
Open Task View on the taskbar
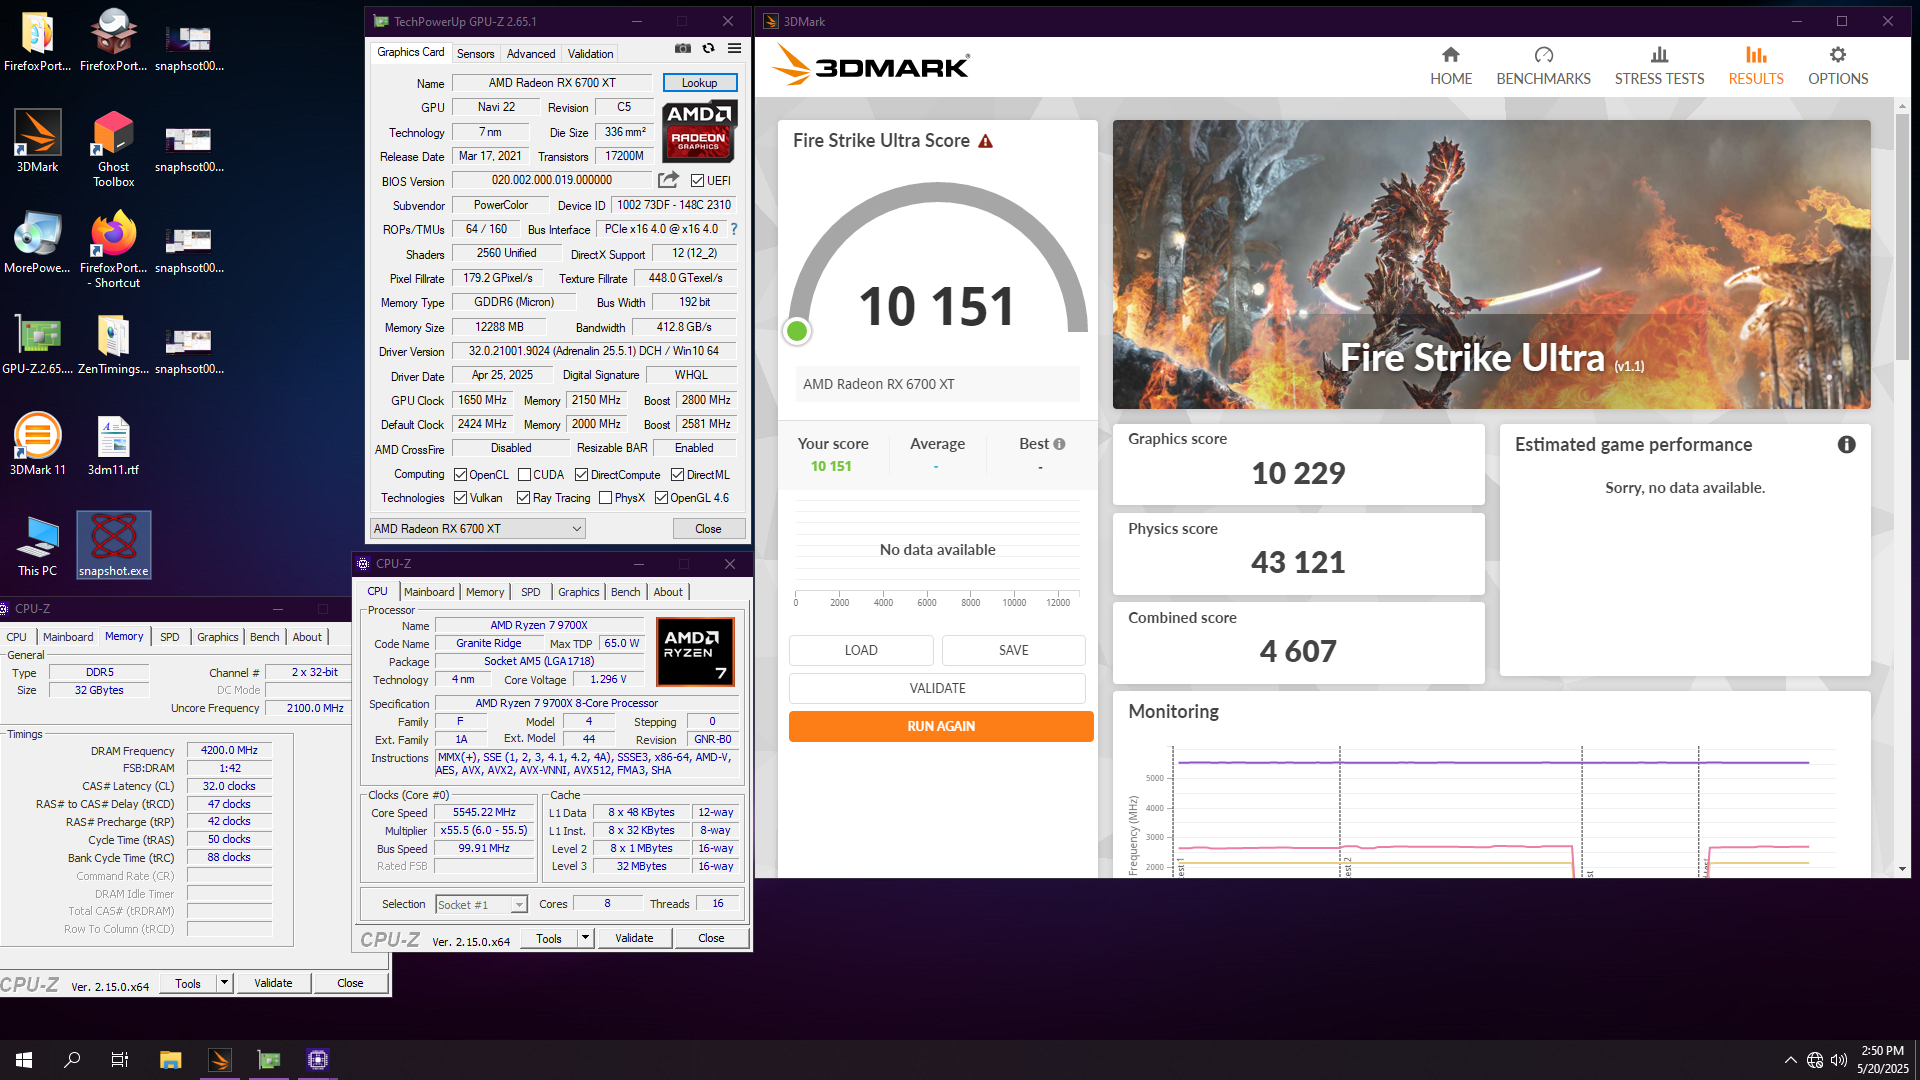pos(120,1060)
